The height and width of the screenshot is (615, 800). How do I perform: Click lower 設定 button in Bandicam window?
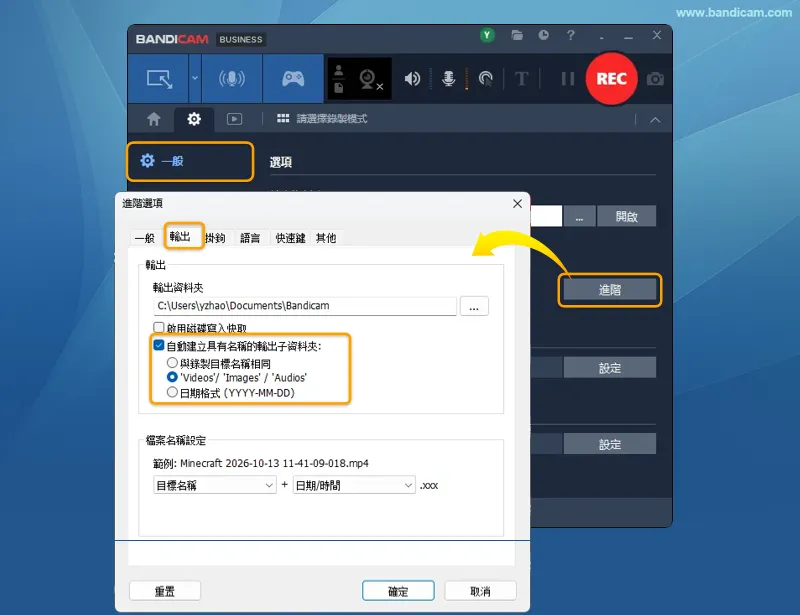(610, 444)
